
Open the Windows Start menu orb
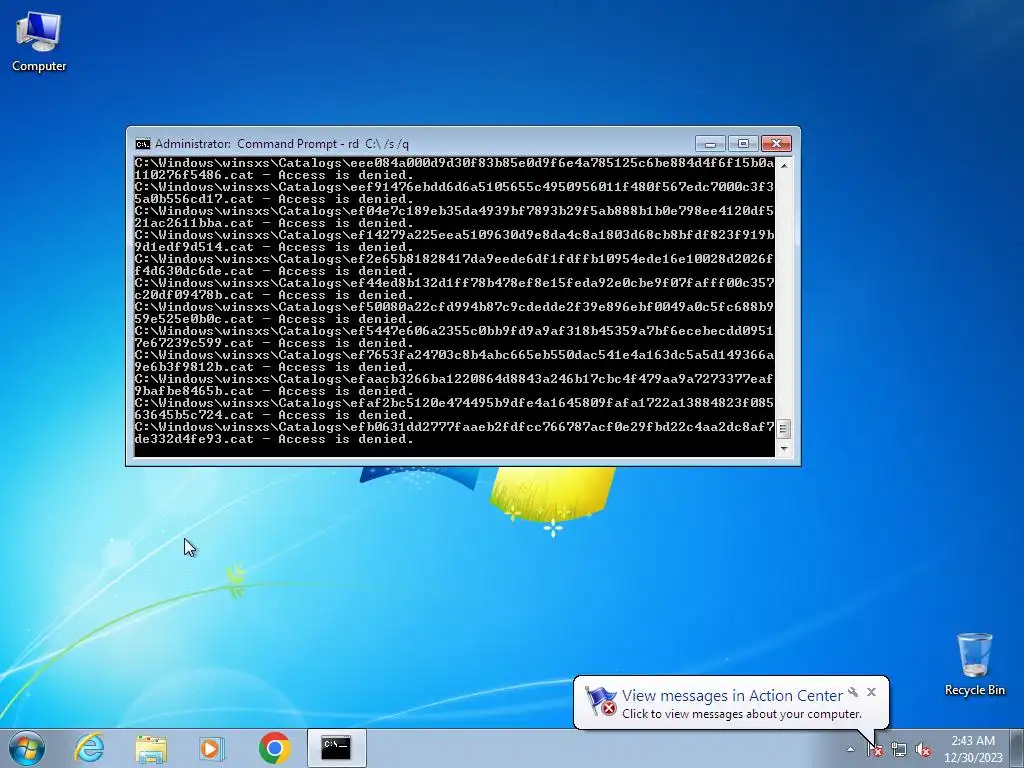(27, 748)
